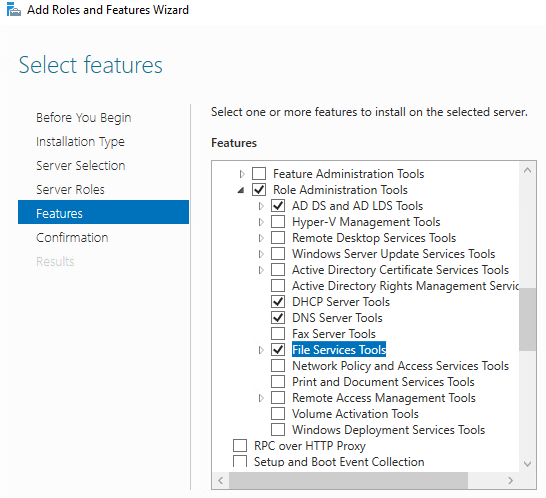Click the left arrow of the horizontal scrollbar
Screen dimensions: 546x498
click(220, 481)
